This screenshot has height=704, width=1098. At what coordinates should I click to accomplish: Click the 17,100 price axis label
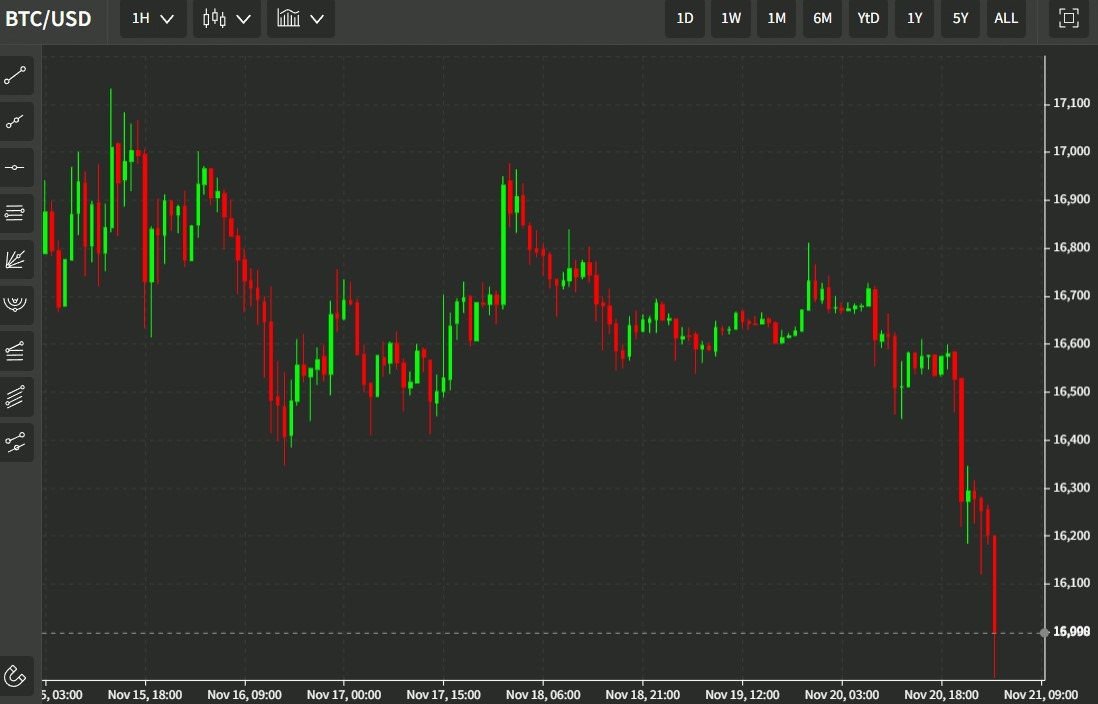coord(1071,103)
